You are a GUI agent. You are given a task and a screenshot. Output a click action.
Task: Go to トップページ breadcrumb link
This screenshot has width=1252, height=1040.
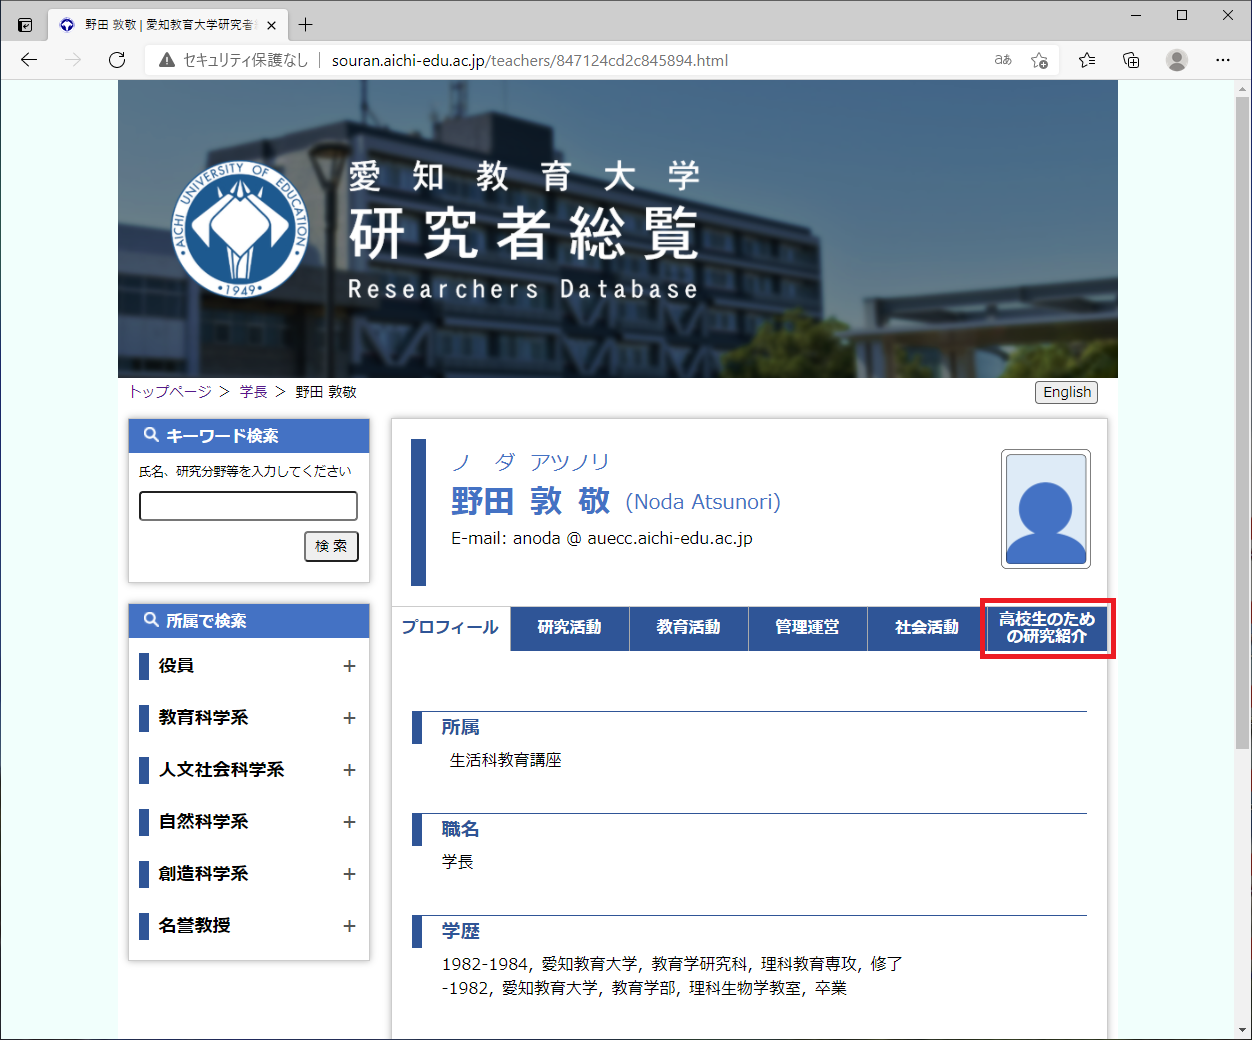point(170,392)
